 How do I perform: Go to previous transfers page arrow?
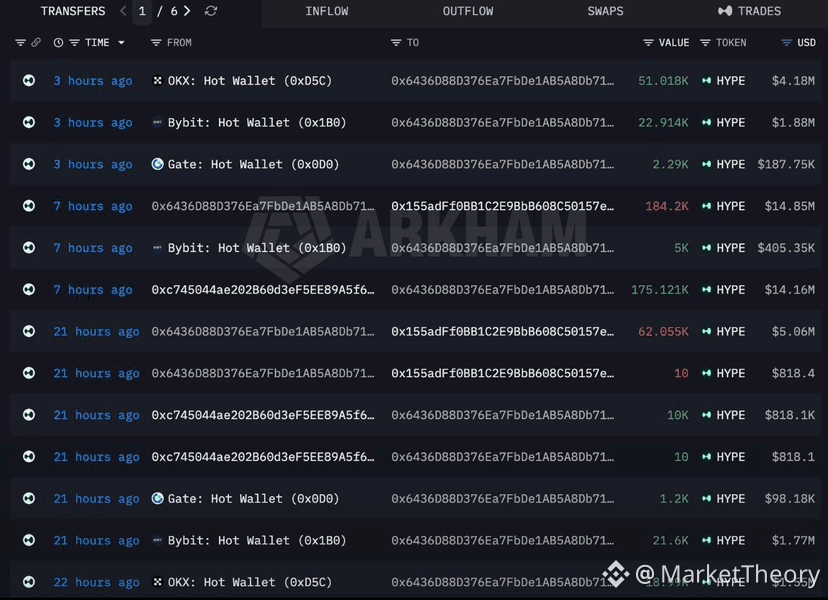pos(123,11)
